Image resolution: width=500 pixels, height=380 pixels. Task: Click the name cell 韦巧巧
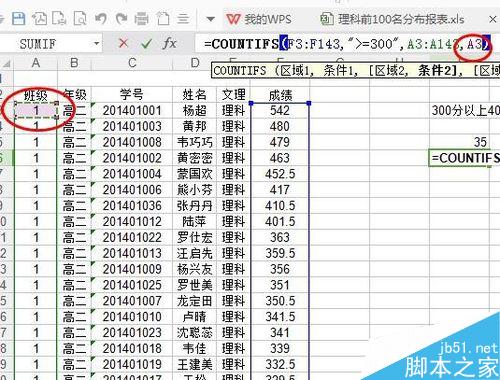(194, 142)
